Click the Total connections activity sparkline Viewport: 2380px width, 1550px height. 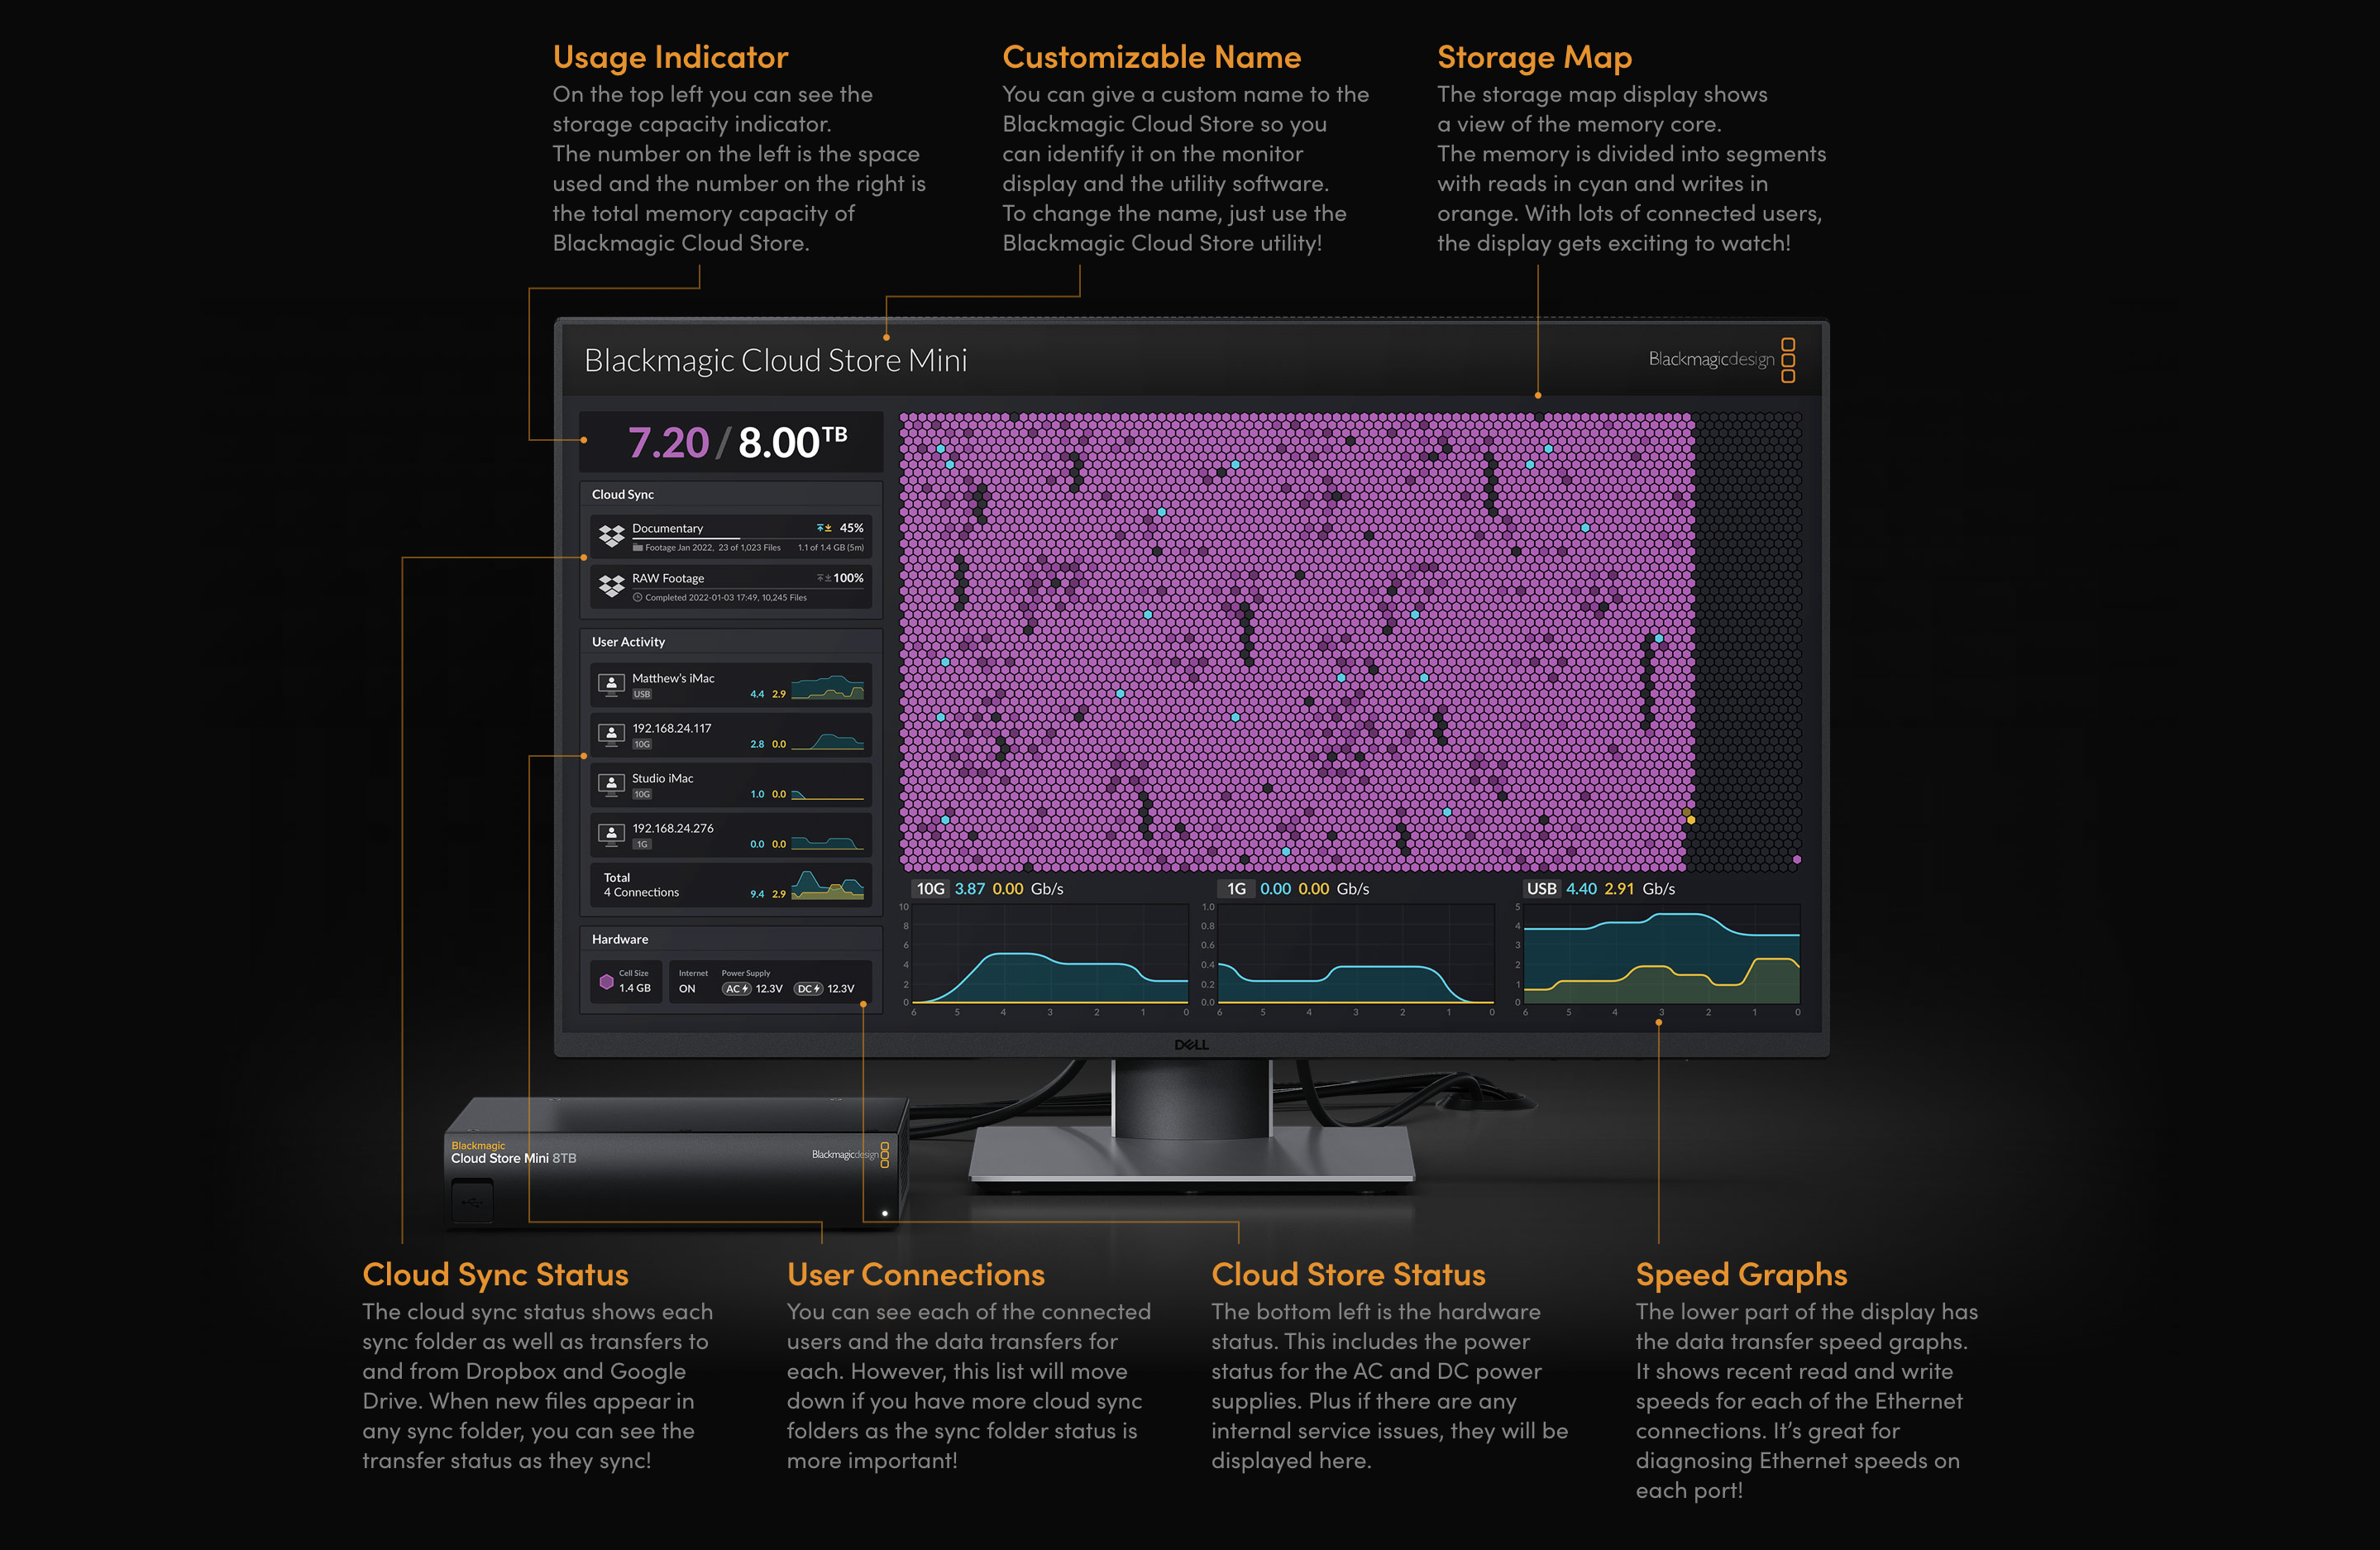827,885
